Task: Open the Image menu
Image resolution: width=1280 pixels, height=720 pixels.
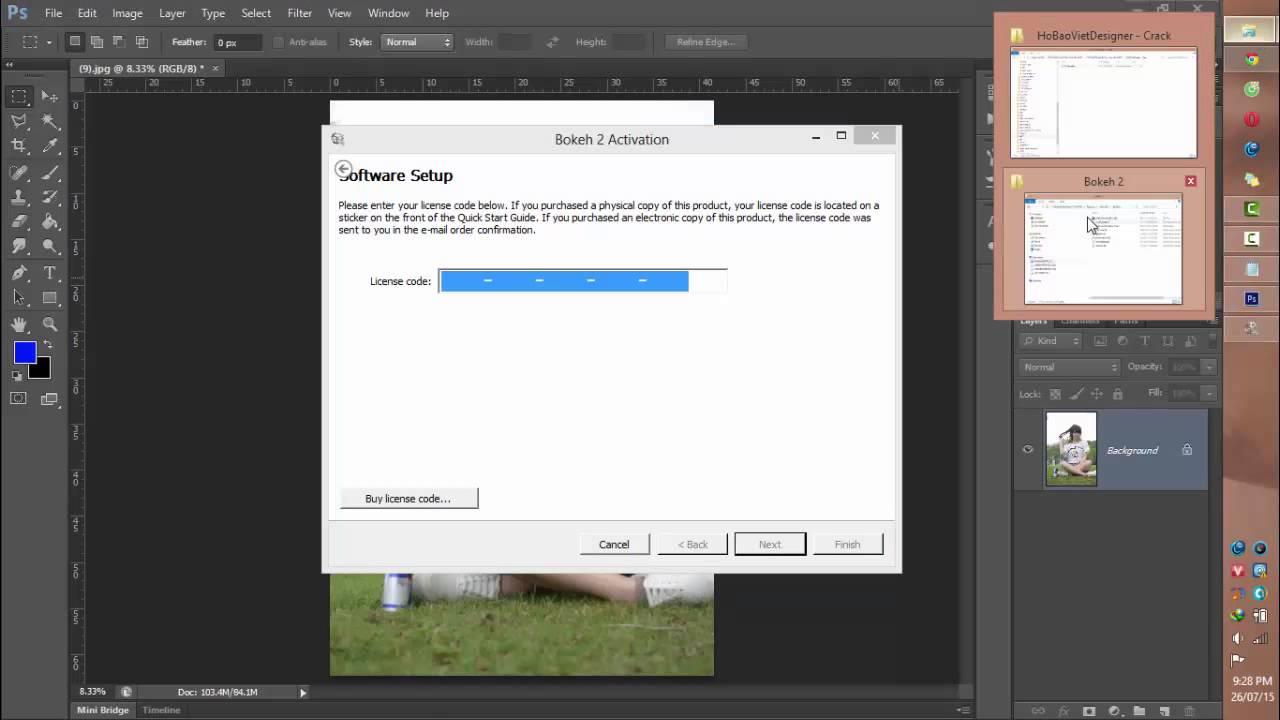Action: 127,13
